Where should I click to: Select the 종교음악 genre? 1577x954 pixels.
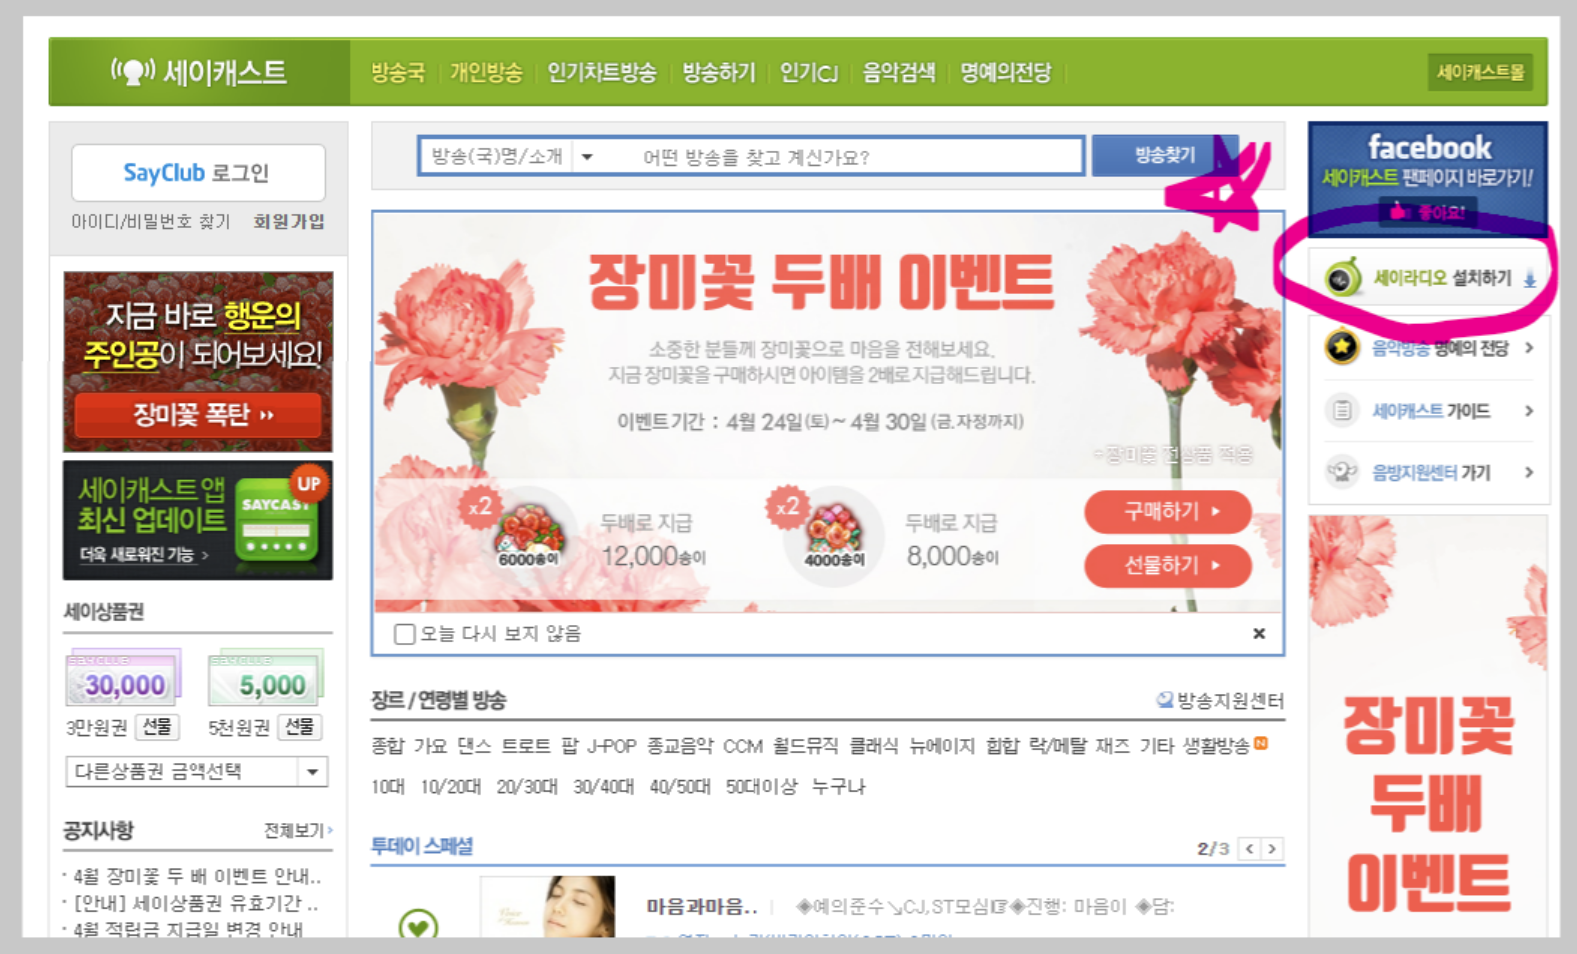680,746
